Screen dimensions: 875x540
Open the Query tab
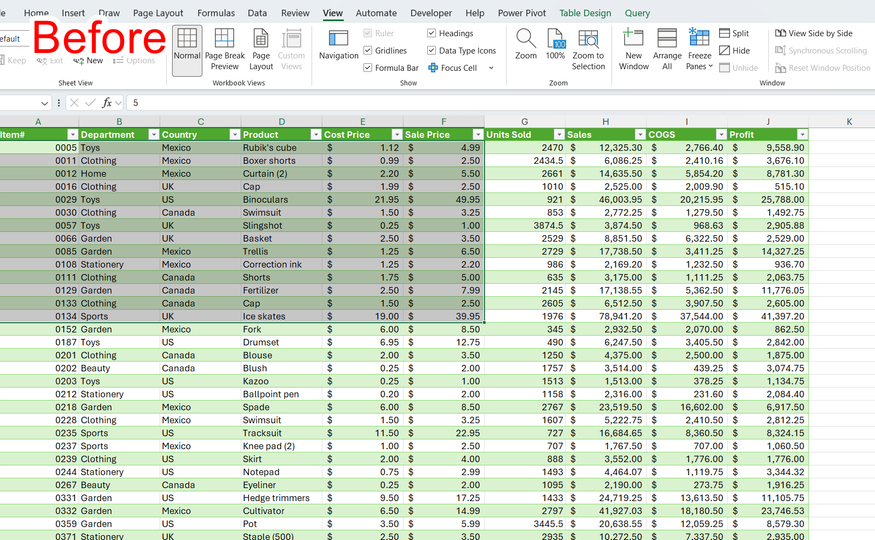tap(637, 13)
